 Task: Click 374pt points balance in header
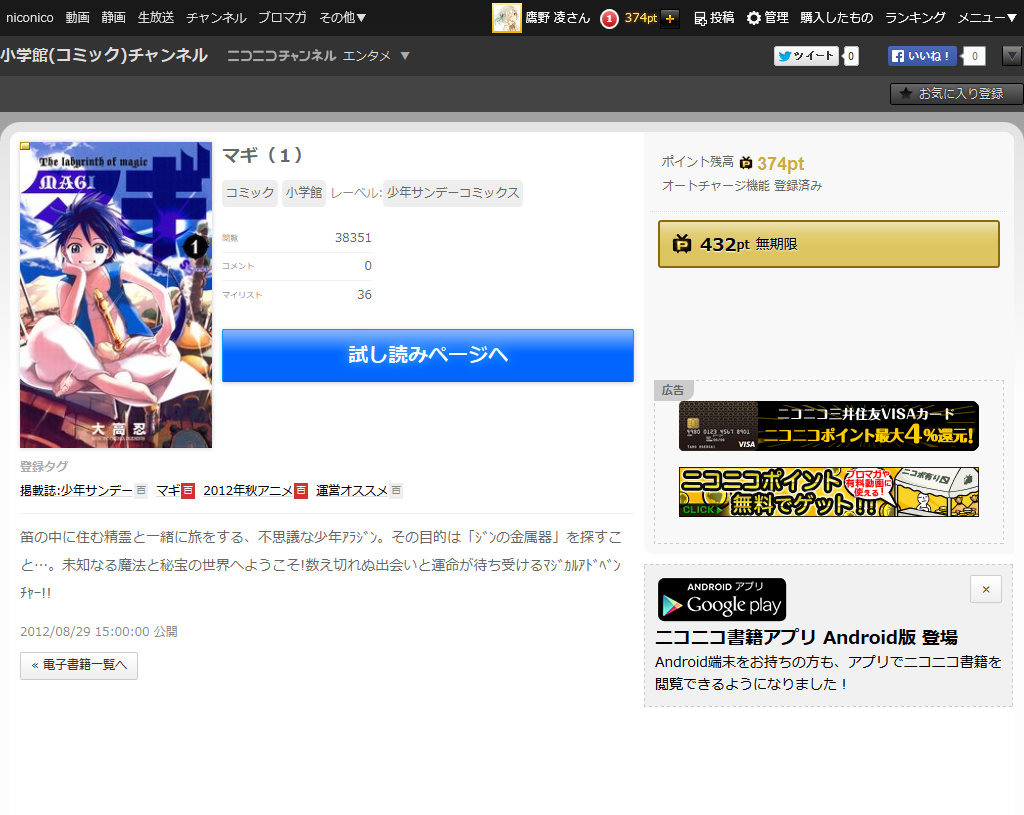pyautogui.click(x=641, y=18)
